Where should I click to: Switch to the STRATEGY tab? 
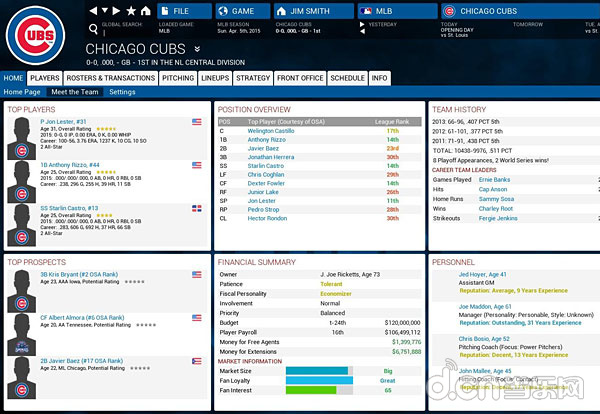pyautogui.click(x=253, y=78)
